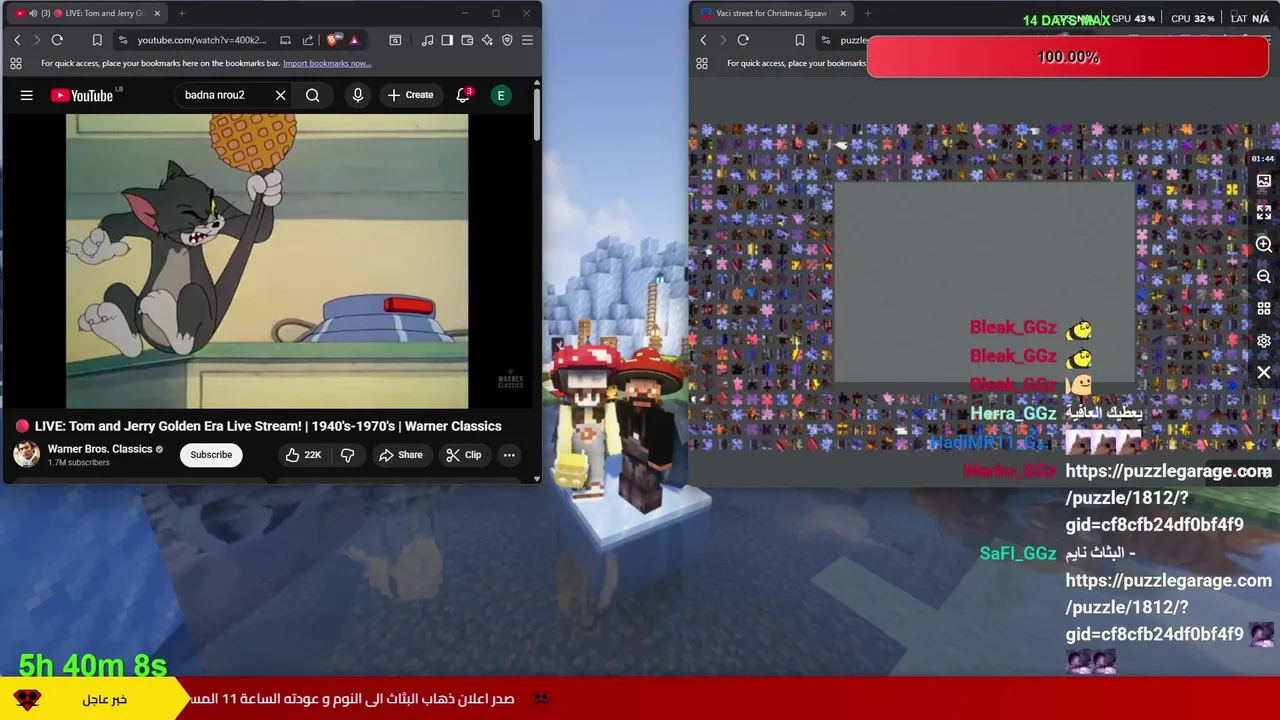This screenshot has width=1280, height=720.
Task: Bookmark the YouTube page
Action: pyautogui.click(x=97, y=40)
